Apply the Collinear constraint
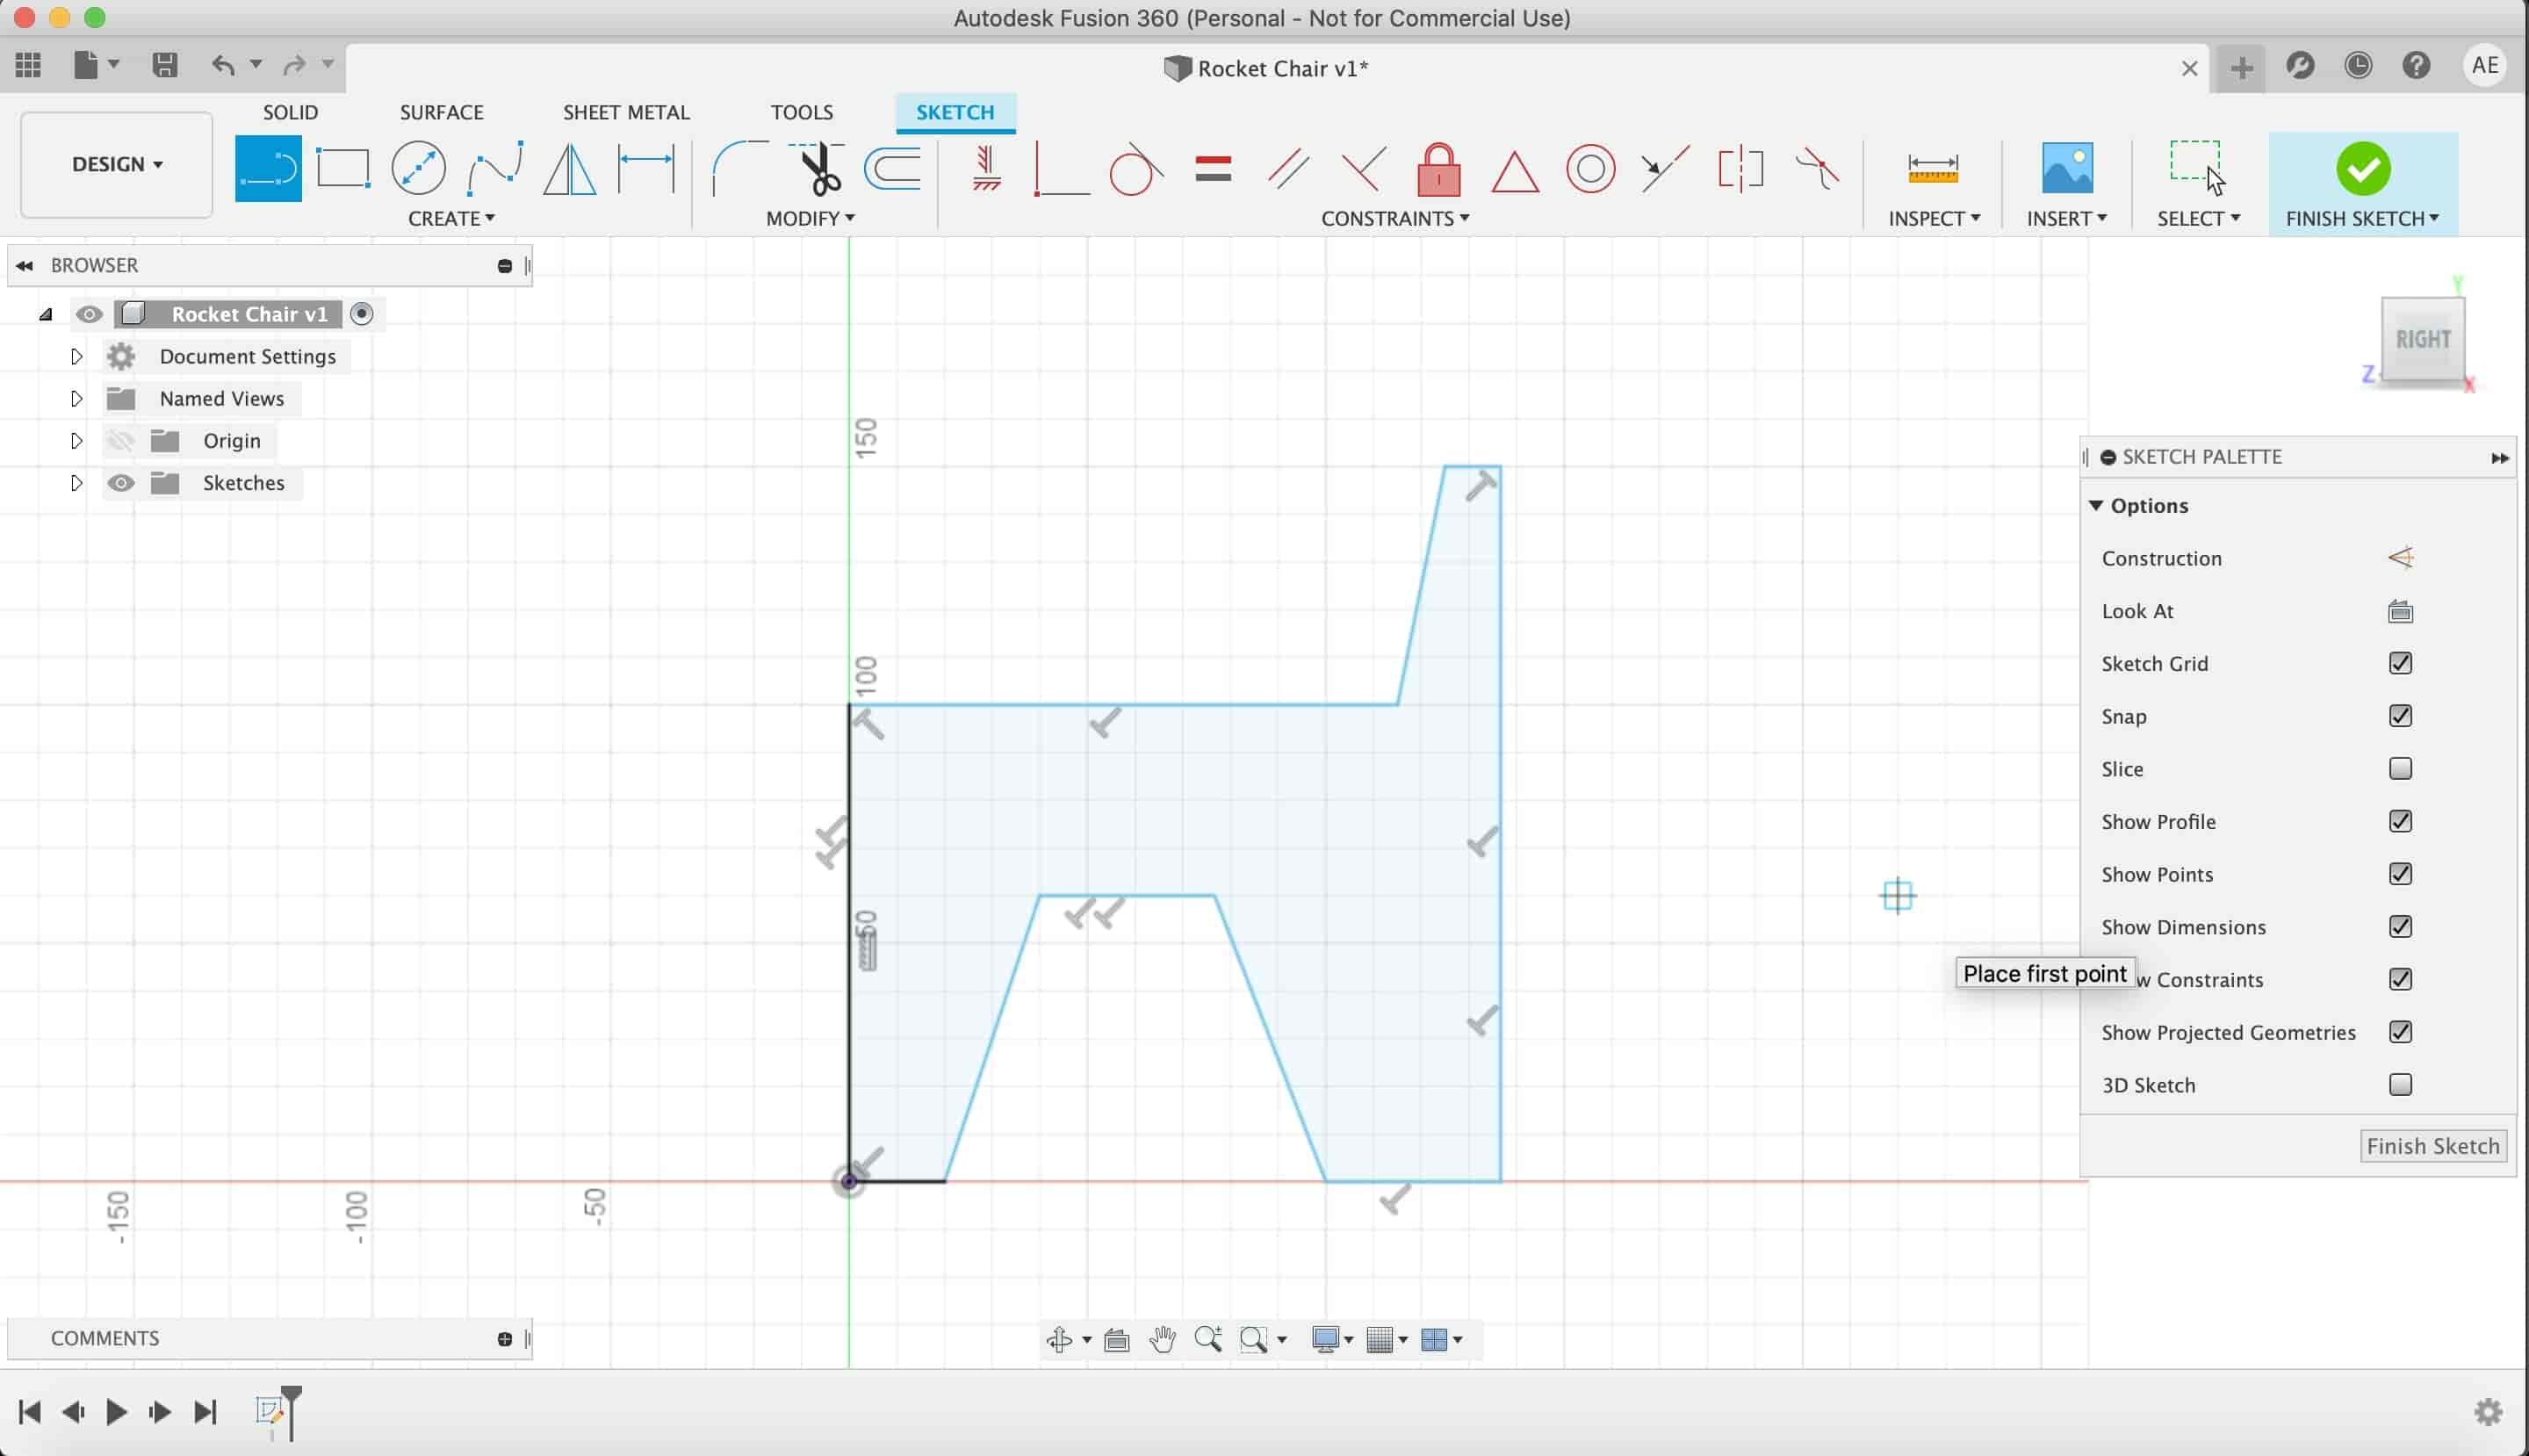 tap(1665, 168)
